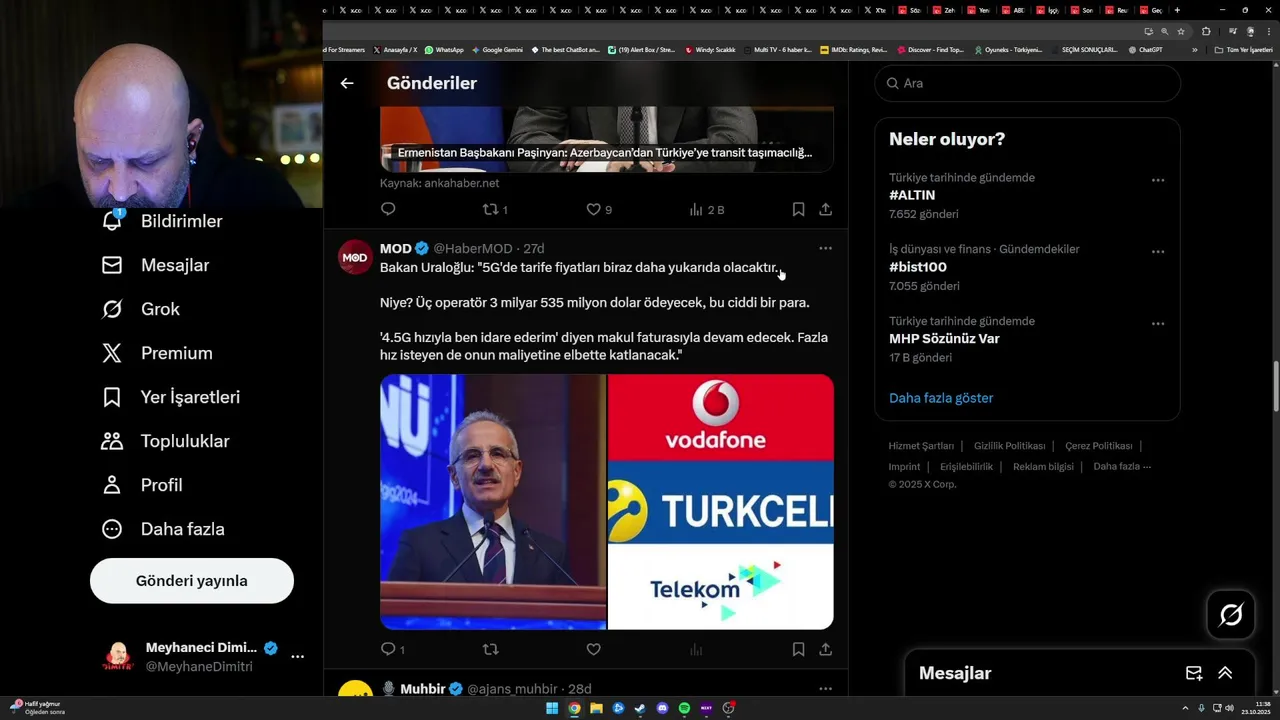1280x720 pixels.
Task: Open the Bakan Uraloğlu photo
Action: point(493,502)
